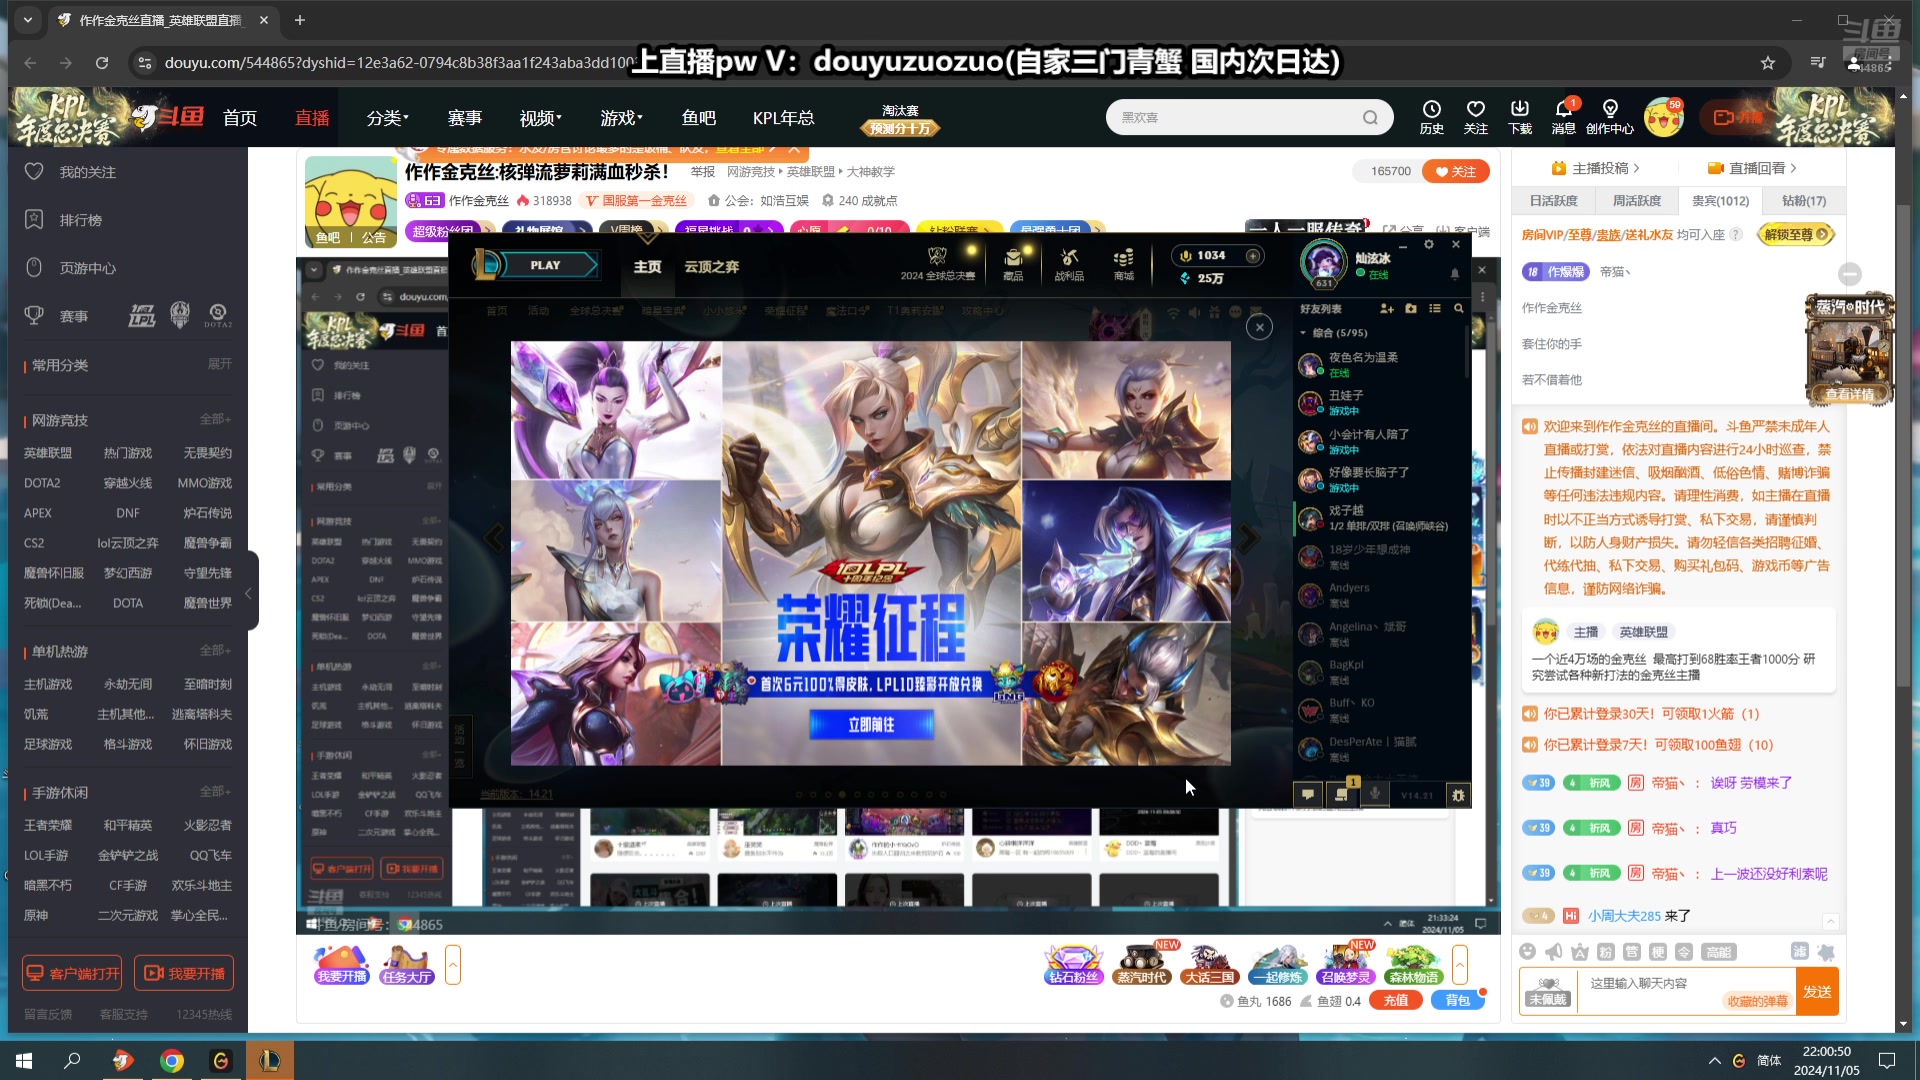Image resolution: width=1920 pixels, height=1080 pixels.
Task: Click the 滤 filter icon in chat toolbar
Action: click(1799, 952)
